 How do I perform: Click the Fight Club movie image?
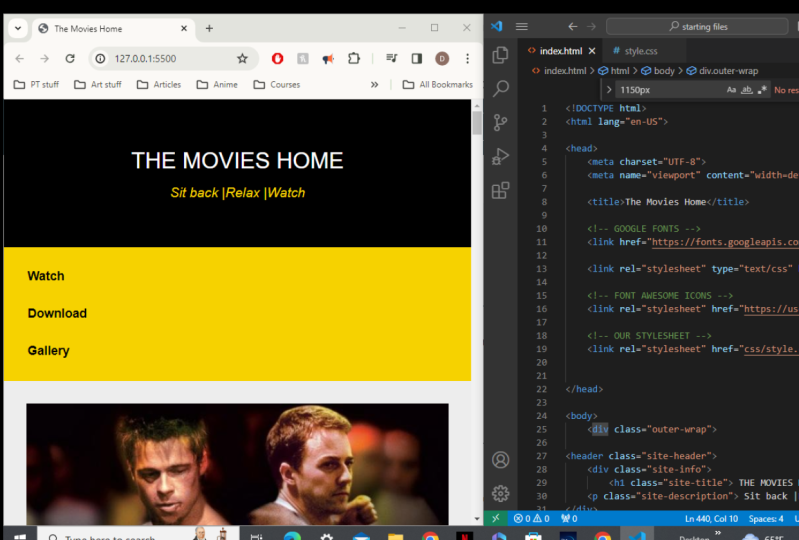(237, 464)
